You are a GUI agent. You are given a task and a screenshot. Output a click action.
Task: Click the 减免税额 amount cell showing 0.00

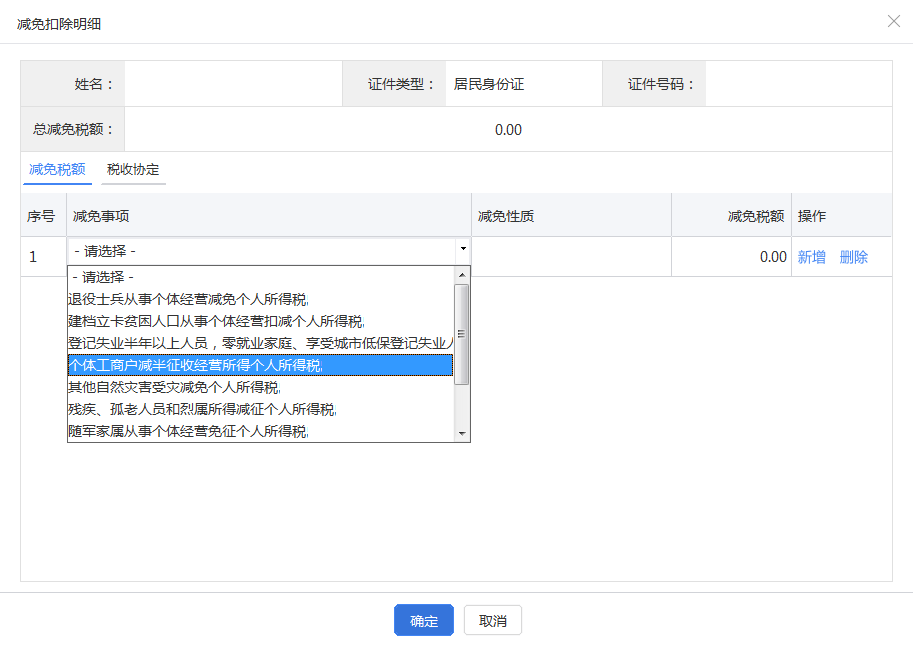point(731,257)
